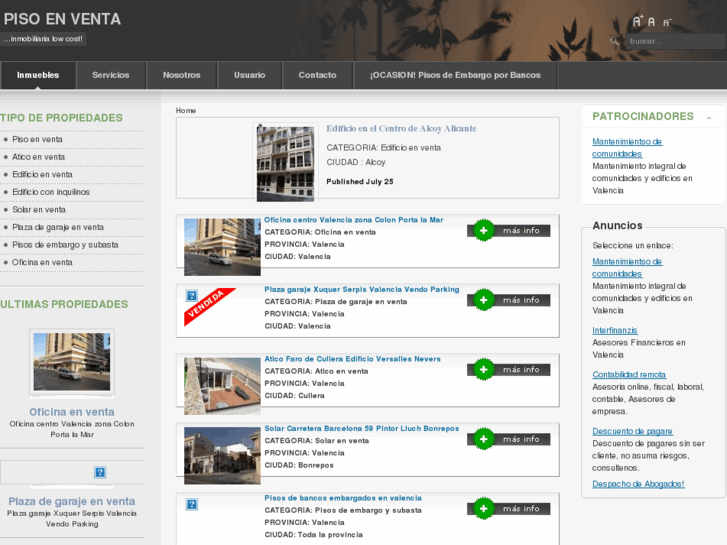Click the Alcoy building thumbnail image
Image resolution: width=727 pixels, height=545 pixels.
click(285, 162)
